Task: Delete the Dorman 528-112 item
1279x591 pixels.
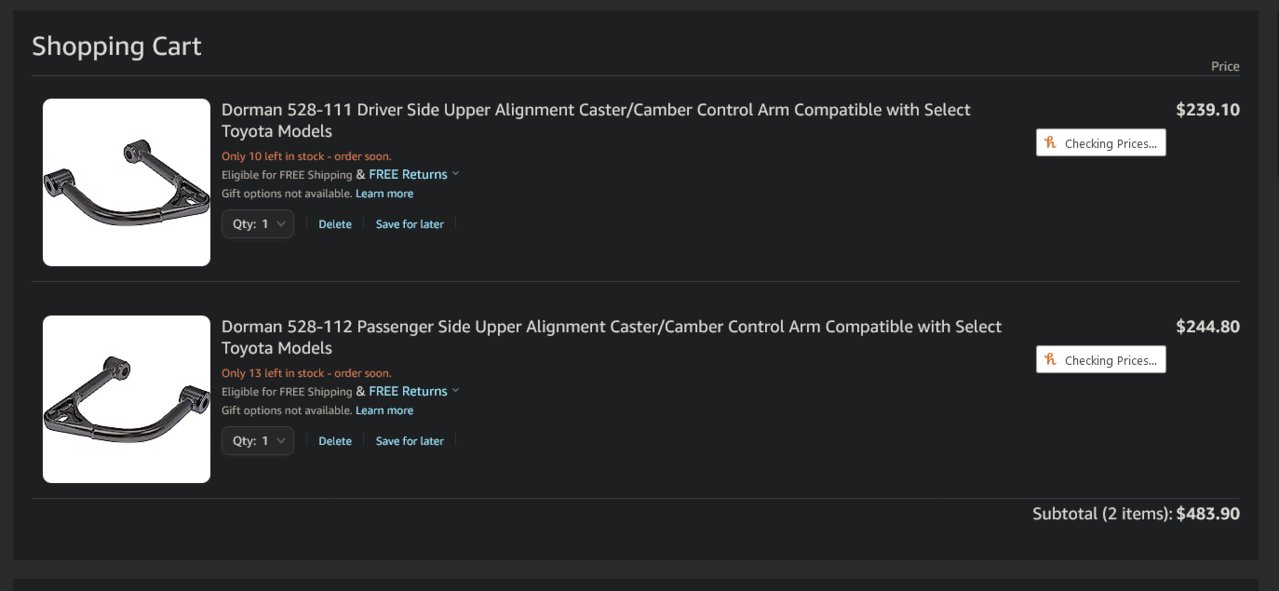Action: (335, 441)
